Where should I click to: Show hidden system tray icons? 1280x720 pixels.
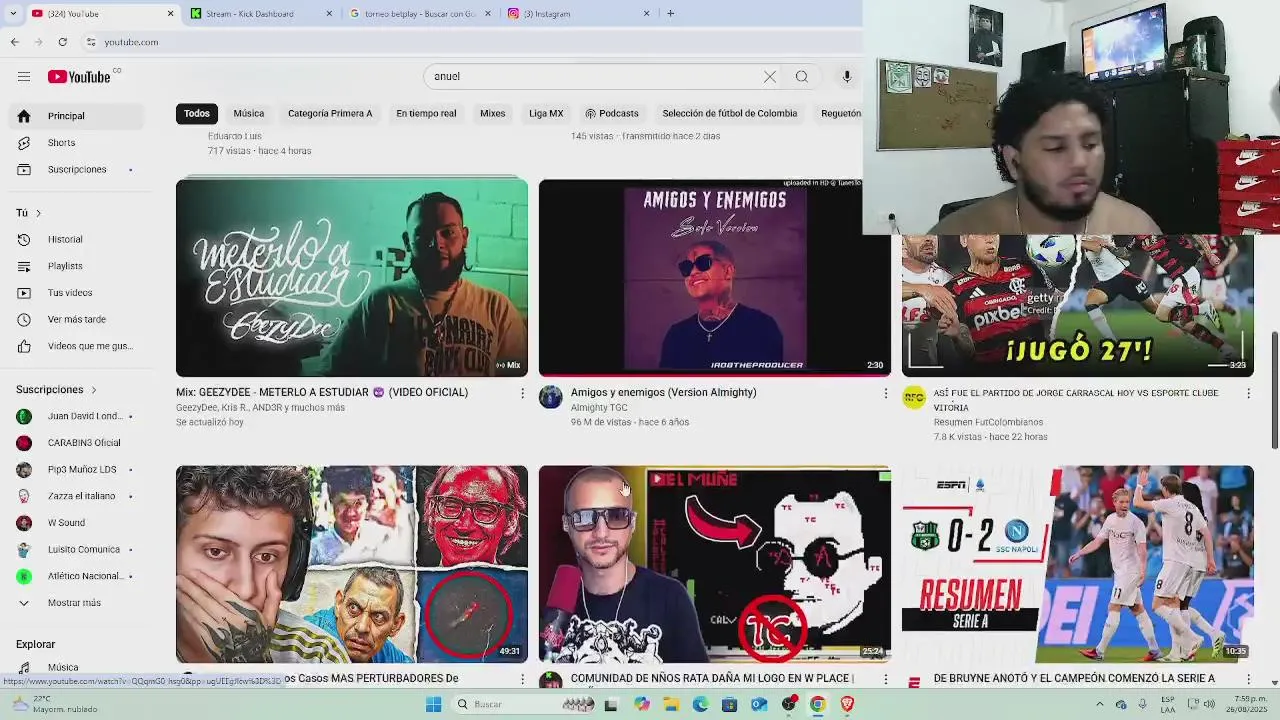coord(1099,704)
